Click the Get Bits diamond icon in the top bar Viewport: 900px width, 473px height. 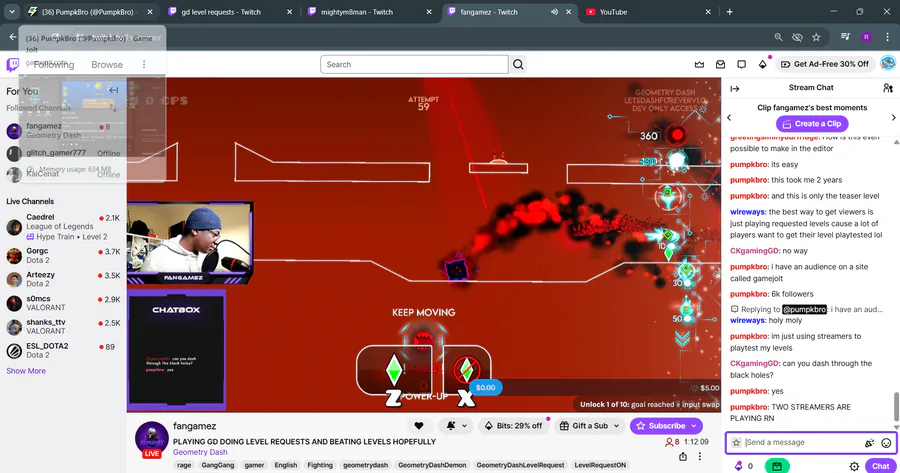763,64
